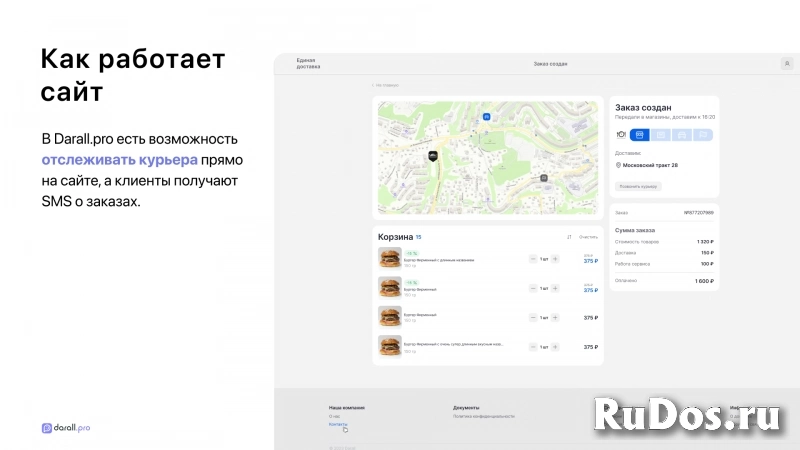
Task: Increase quantity of third burger item
Action: (x=555, y=318)
